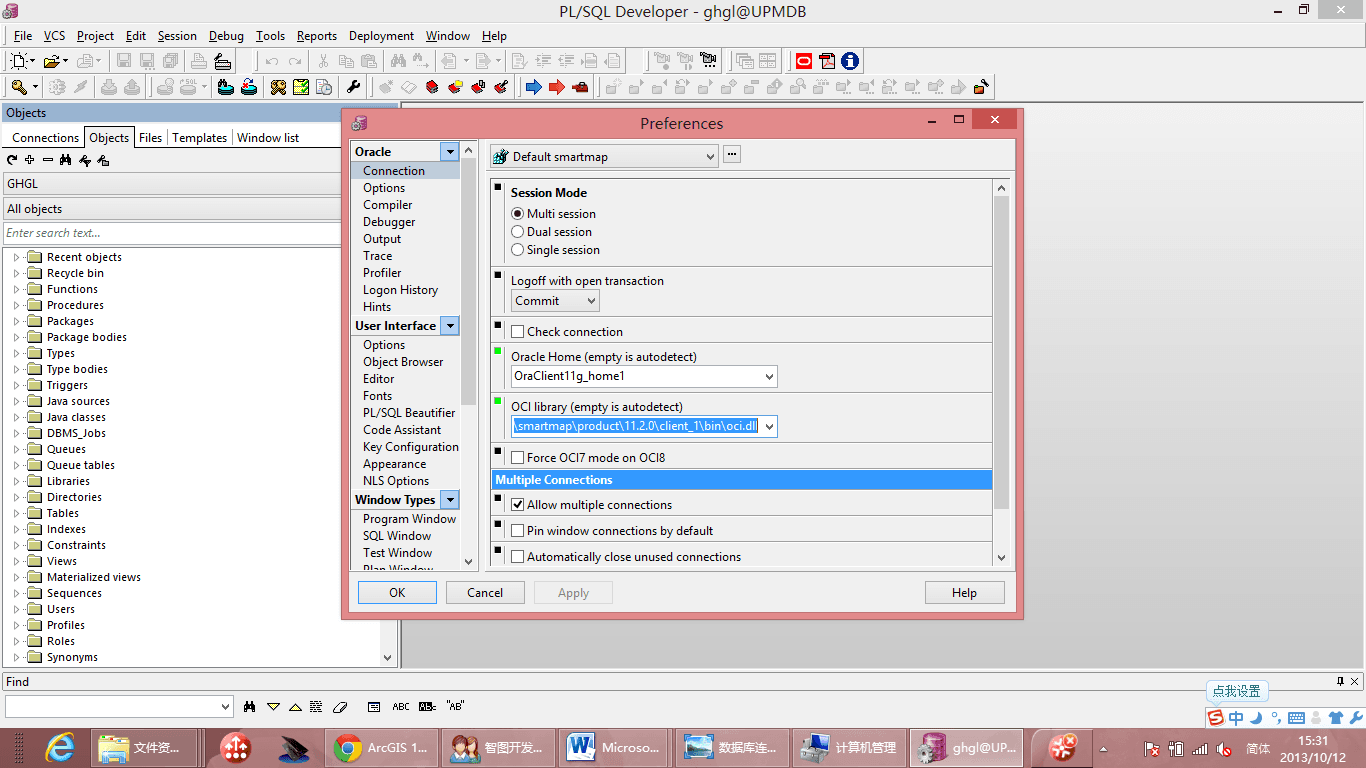Click the Log on key icon

pos(20,87)
